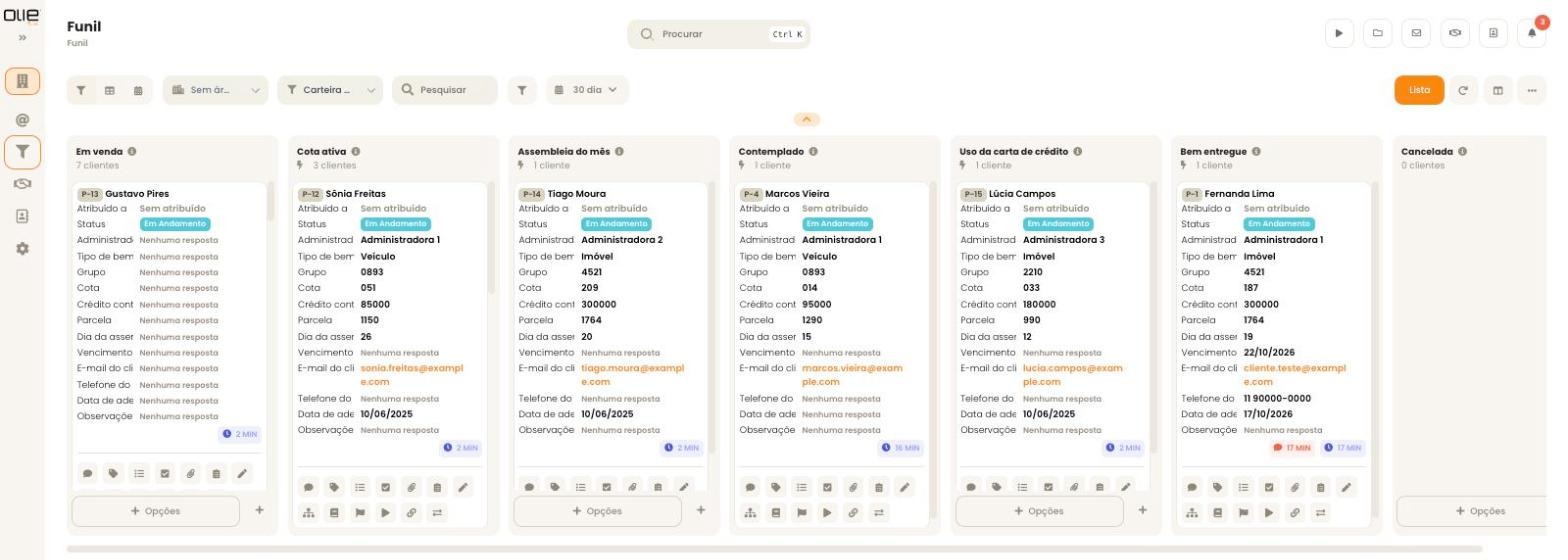The height and width of the screenshot is (560, 1568).
Task: Click the paperclip attachment icon on Gustavo Pires card
Action: (x=190, y=474)
